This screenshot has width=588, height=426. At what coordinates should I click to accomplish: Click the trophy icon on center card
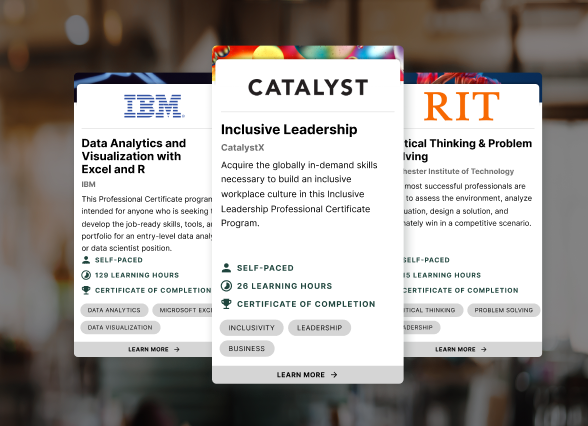226,304
